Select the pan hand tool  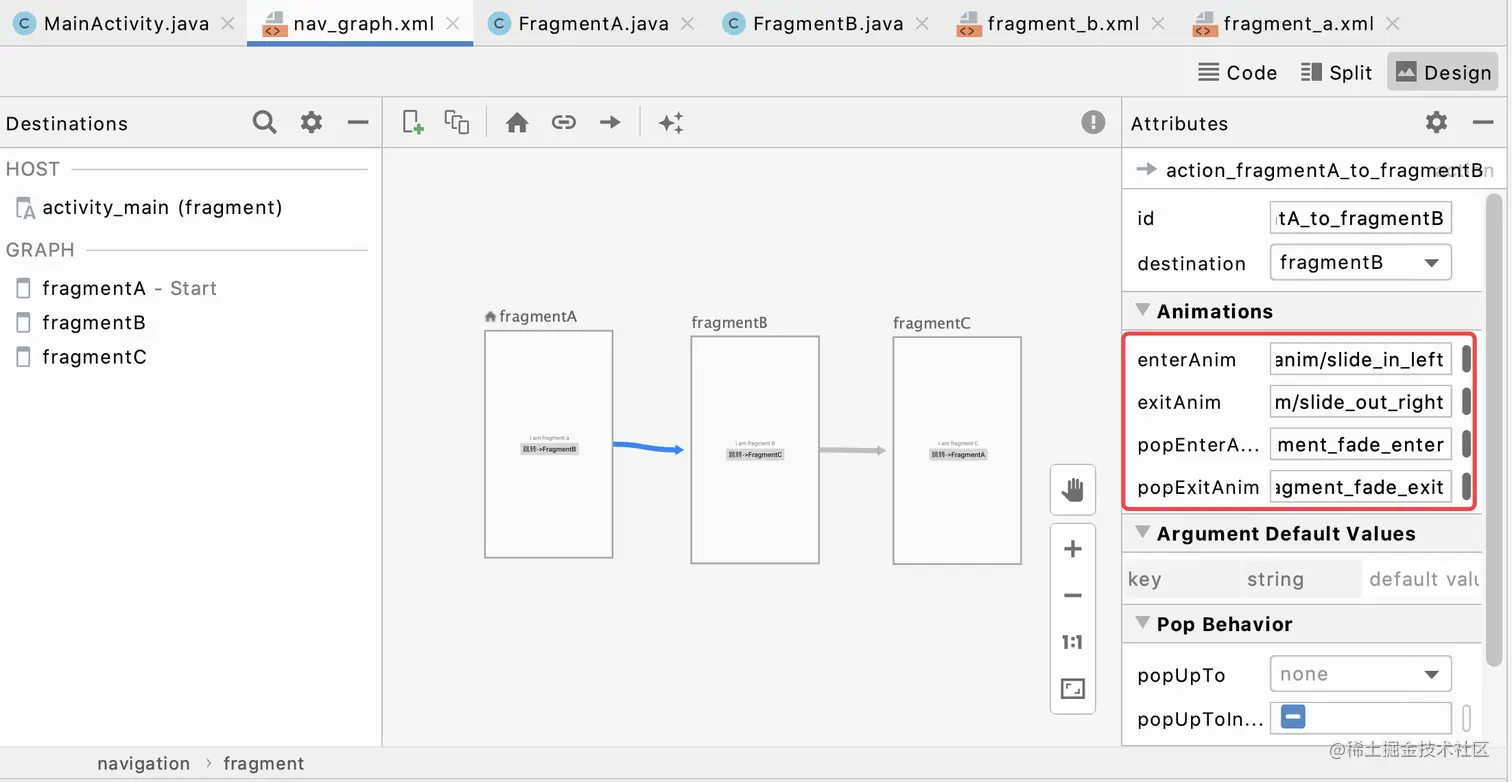[x=1073, y=490]
